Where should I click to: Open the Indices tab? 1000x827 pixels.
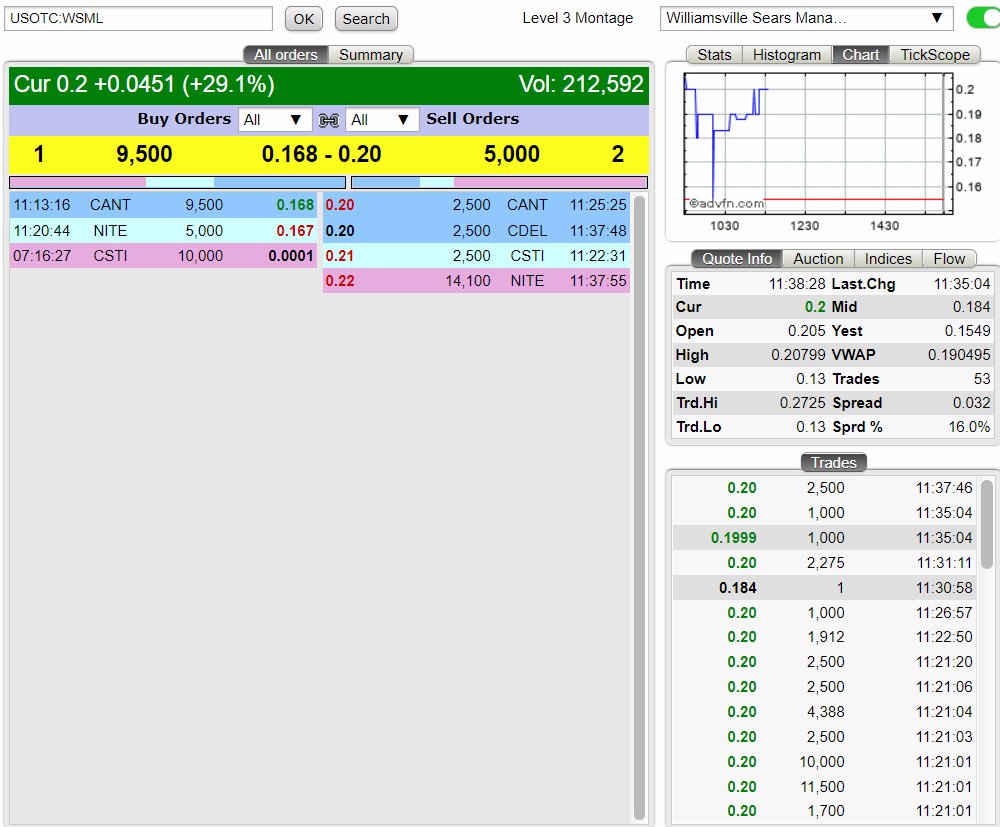pos(888,259)
